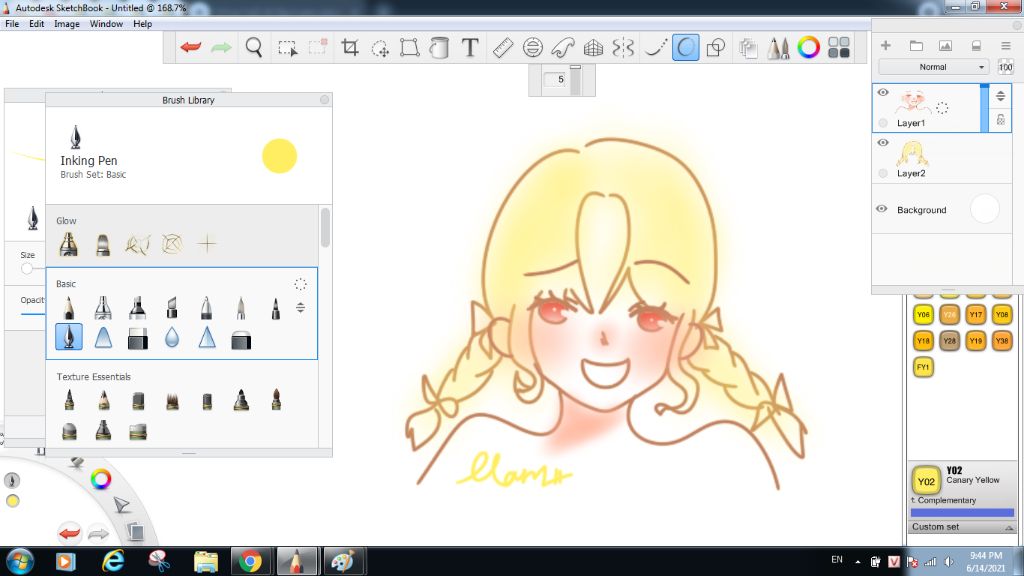Toggle the Predictive Stroke tool

click(686, 48)
